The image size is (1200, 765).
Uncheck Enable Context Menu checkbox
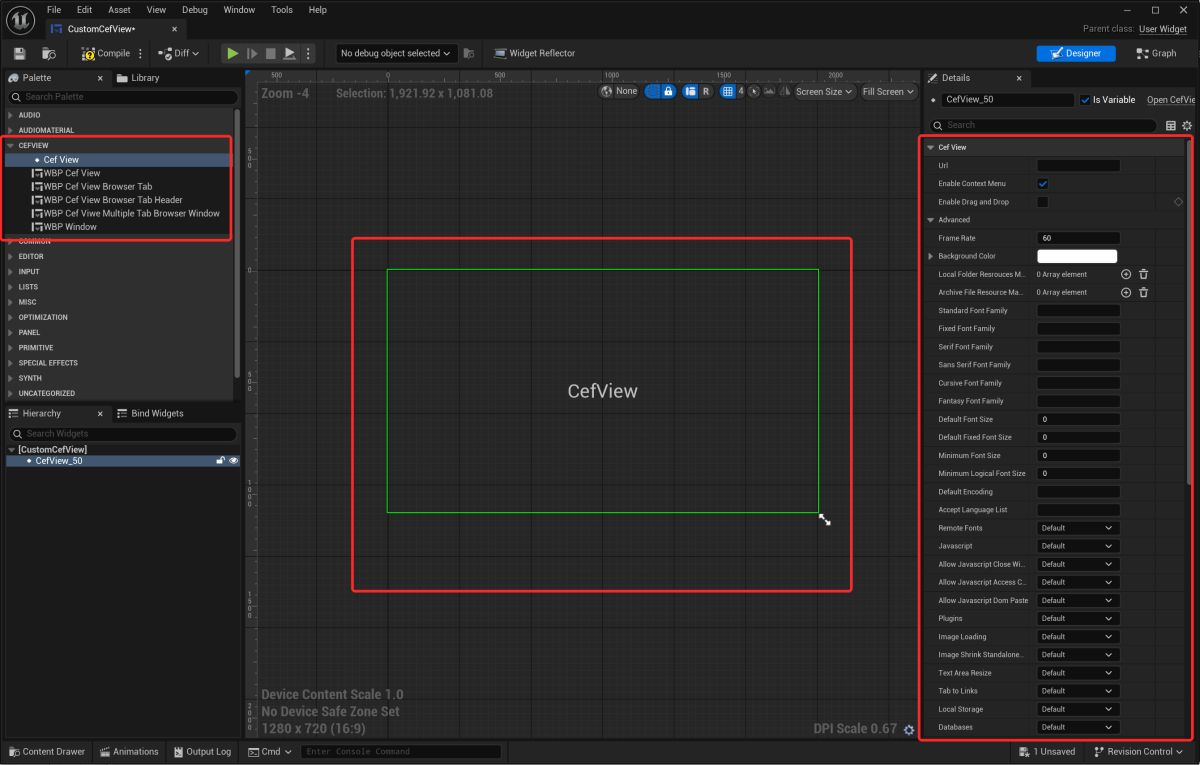[1043, 184]
